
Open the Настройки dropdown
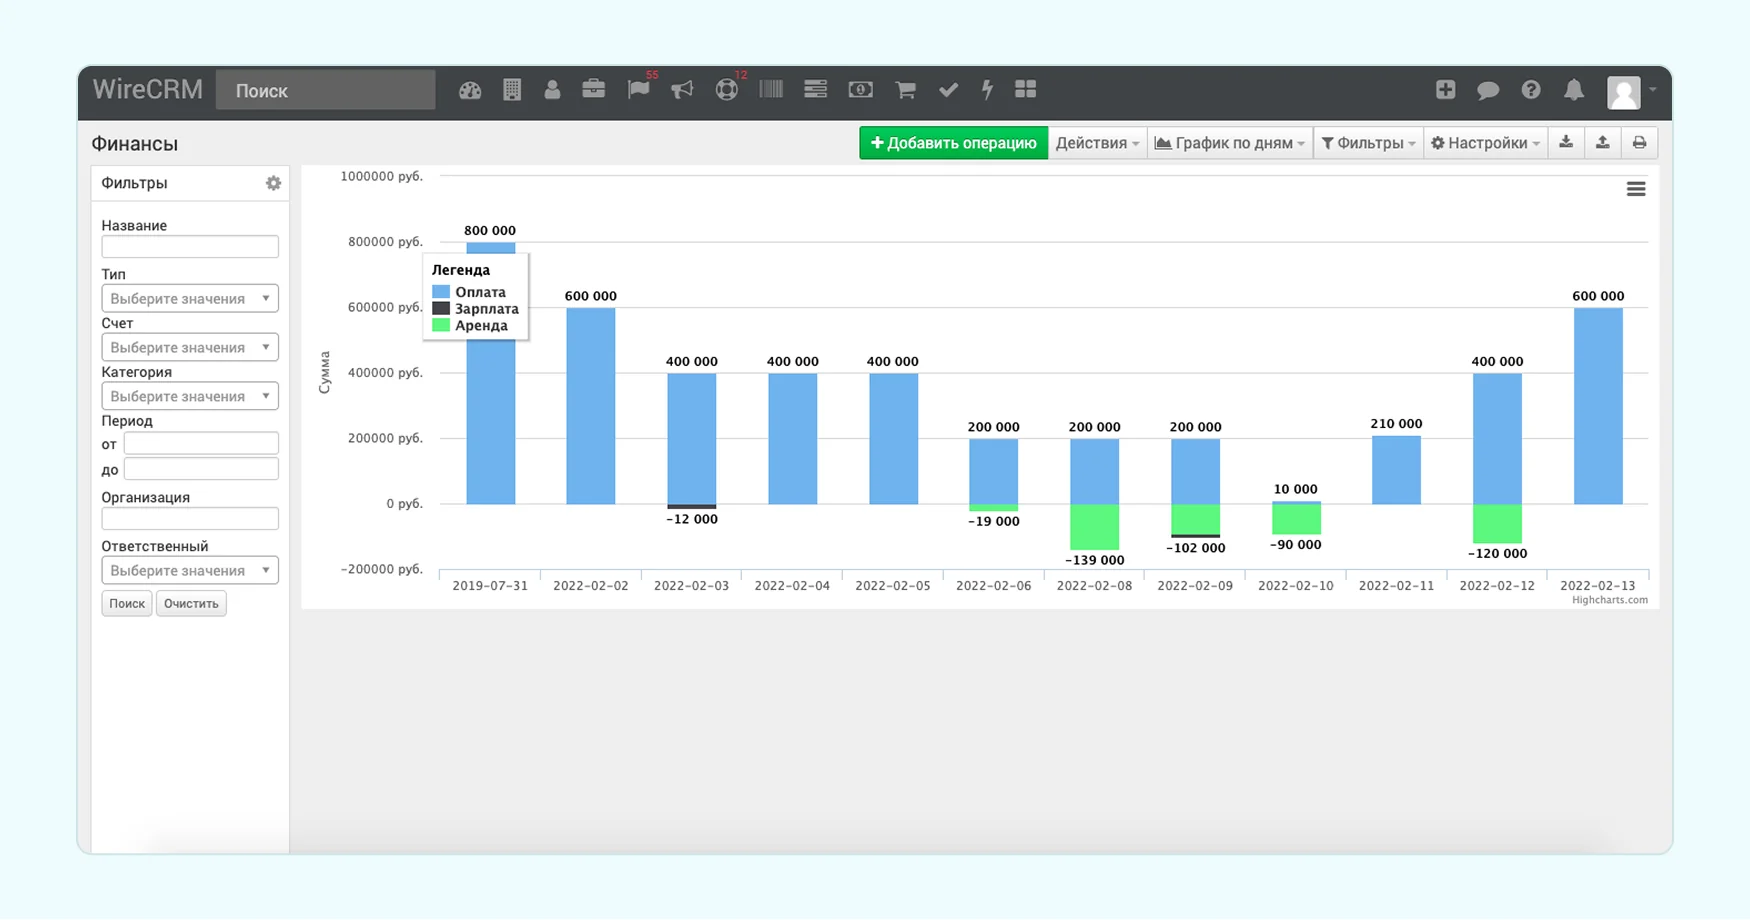tap(1485, 143)
